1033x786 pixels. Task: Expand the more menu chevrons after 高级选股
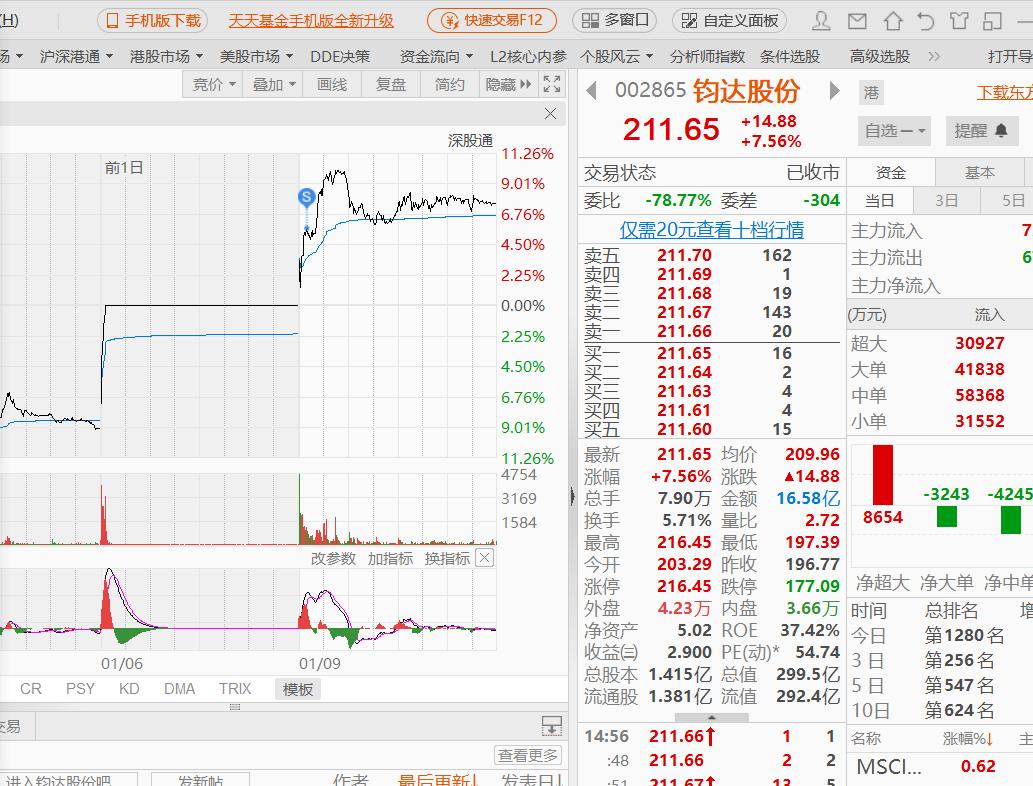point(934,57)
